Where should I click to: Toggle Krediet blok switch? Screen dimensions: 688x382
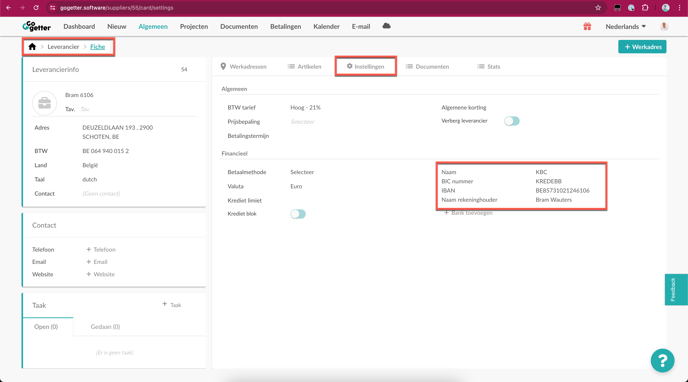[x=298, y=214]
